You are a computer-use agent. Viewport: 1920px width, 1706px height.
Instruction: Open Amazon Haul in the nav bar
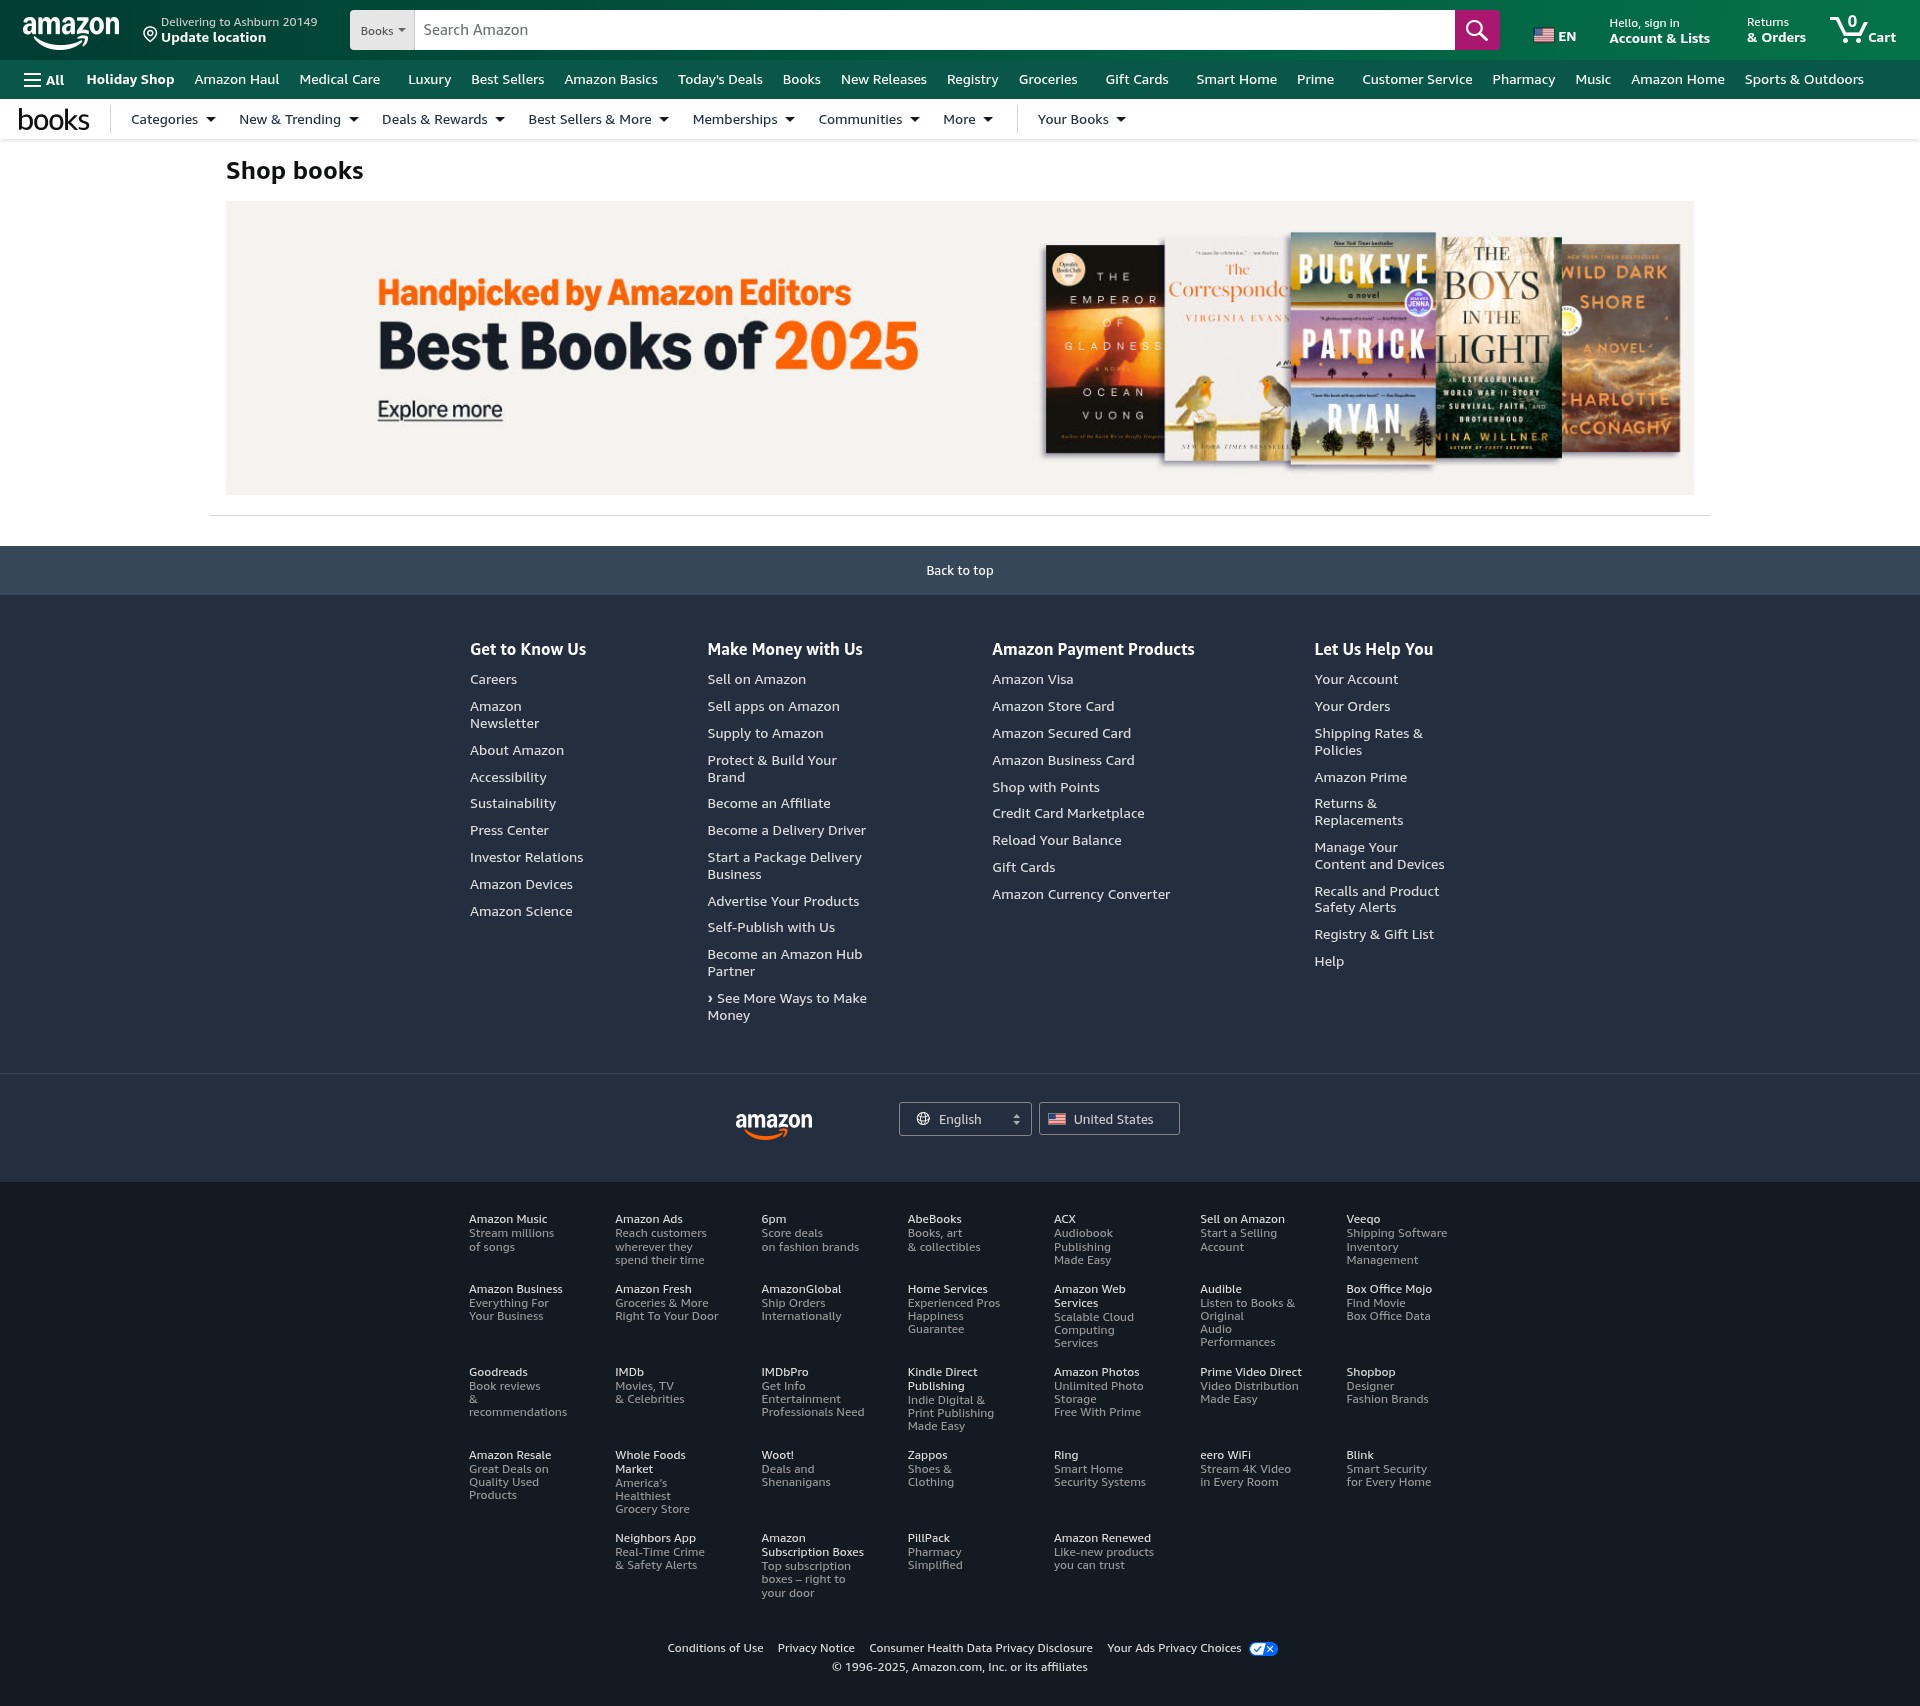coord(237,80)
